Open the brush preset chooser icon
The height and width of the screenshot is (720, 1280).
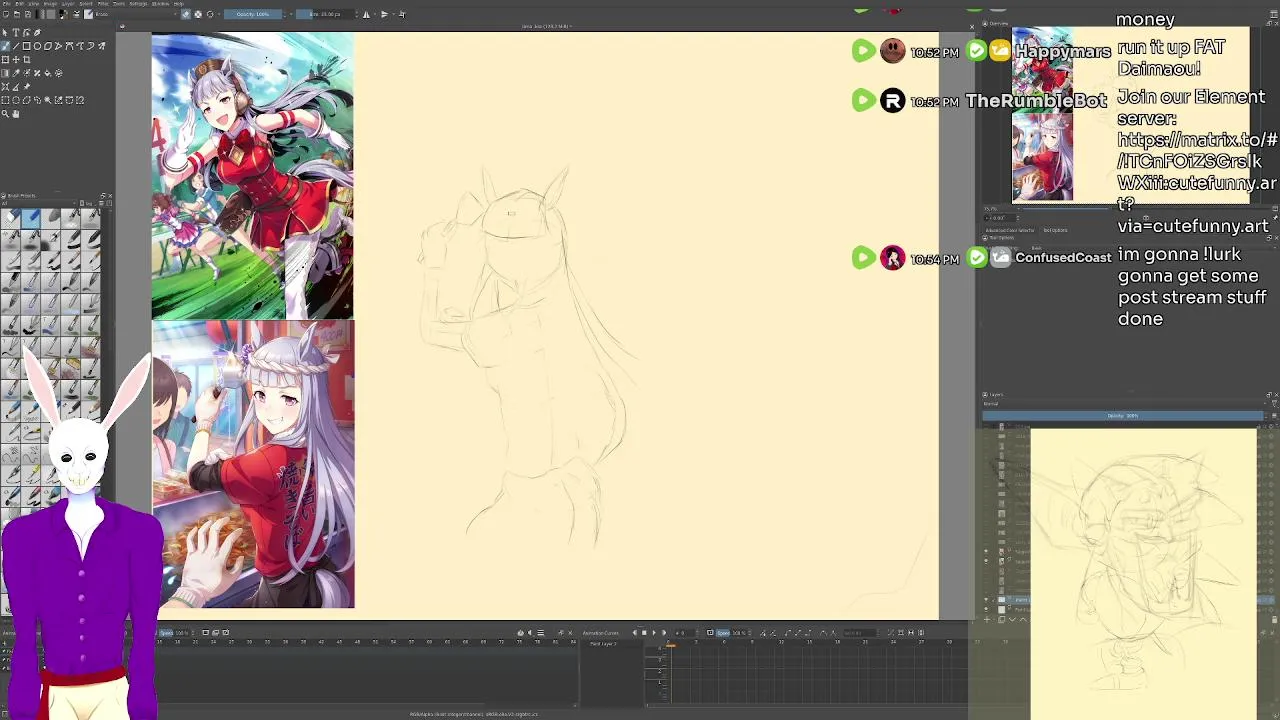point(88,14)
